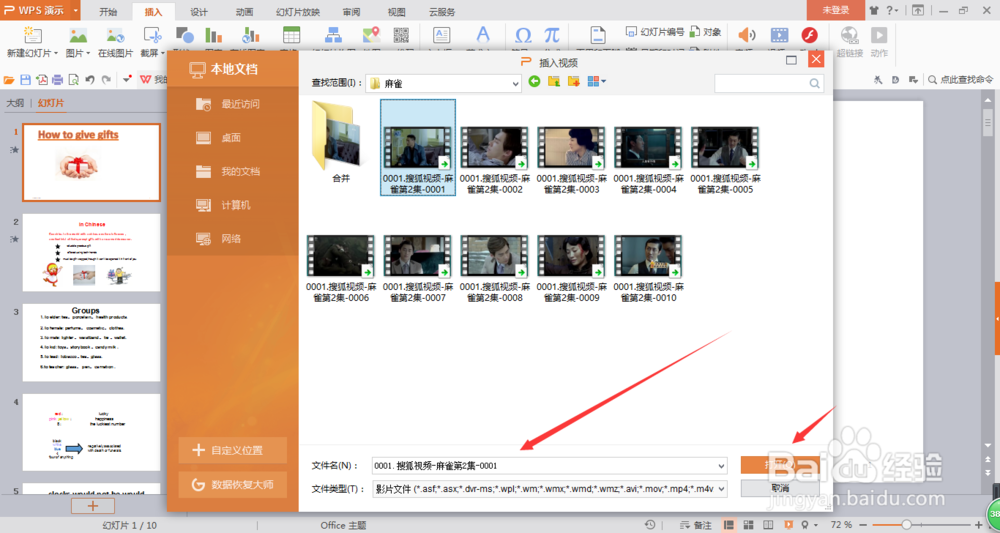Click the Equation pi icon
This screenshot has height=533, width=1000.
552,35
